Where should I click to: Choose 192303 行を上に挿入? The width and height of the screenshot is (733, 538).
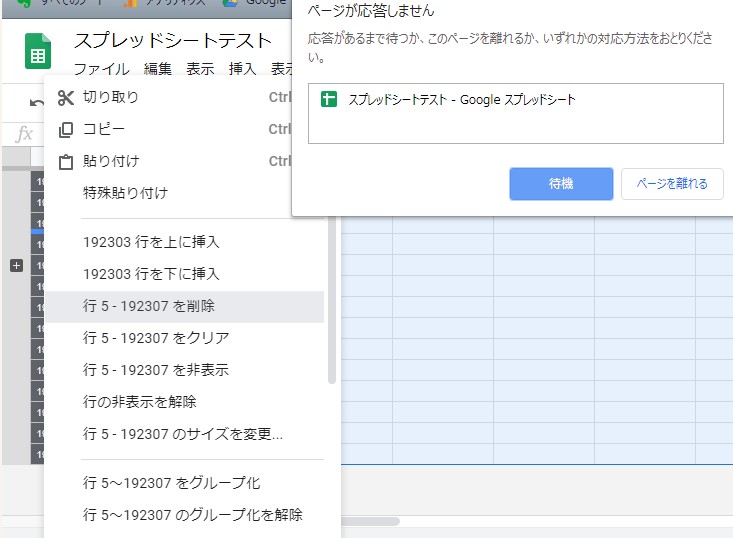(151, 242)
